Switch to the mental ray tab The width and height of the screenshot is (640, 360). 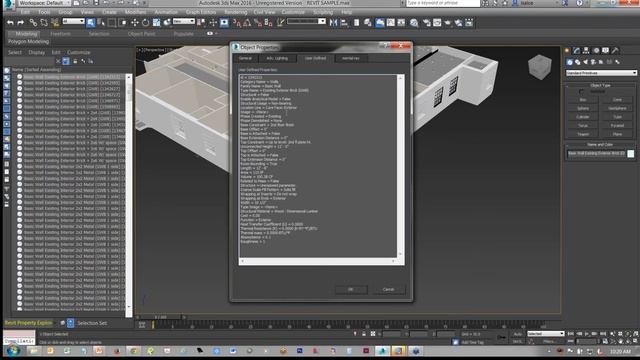point(351,58)
